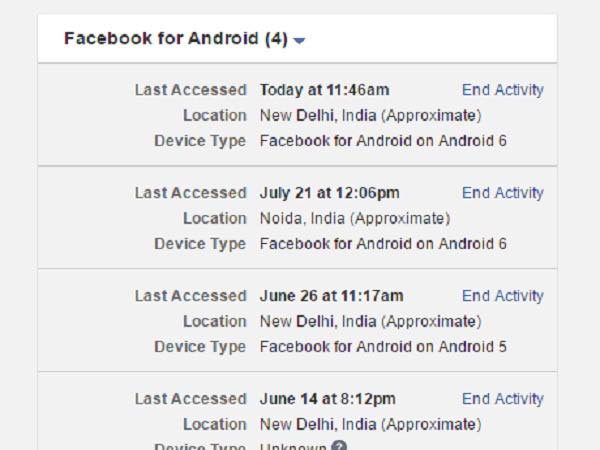End Activity for June 14 session
600x450 pixels.
pos(502,399)
